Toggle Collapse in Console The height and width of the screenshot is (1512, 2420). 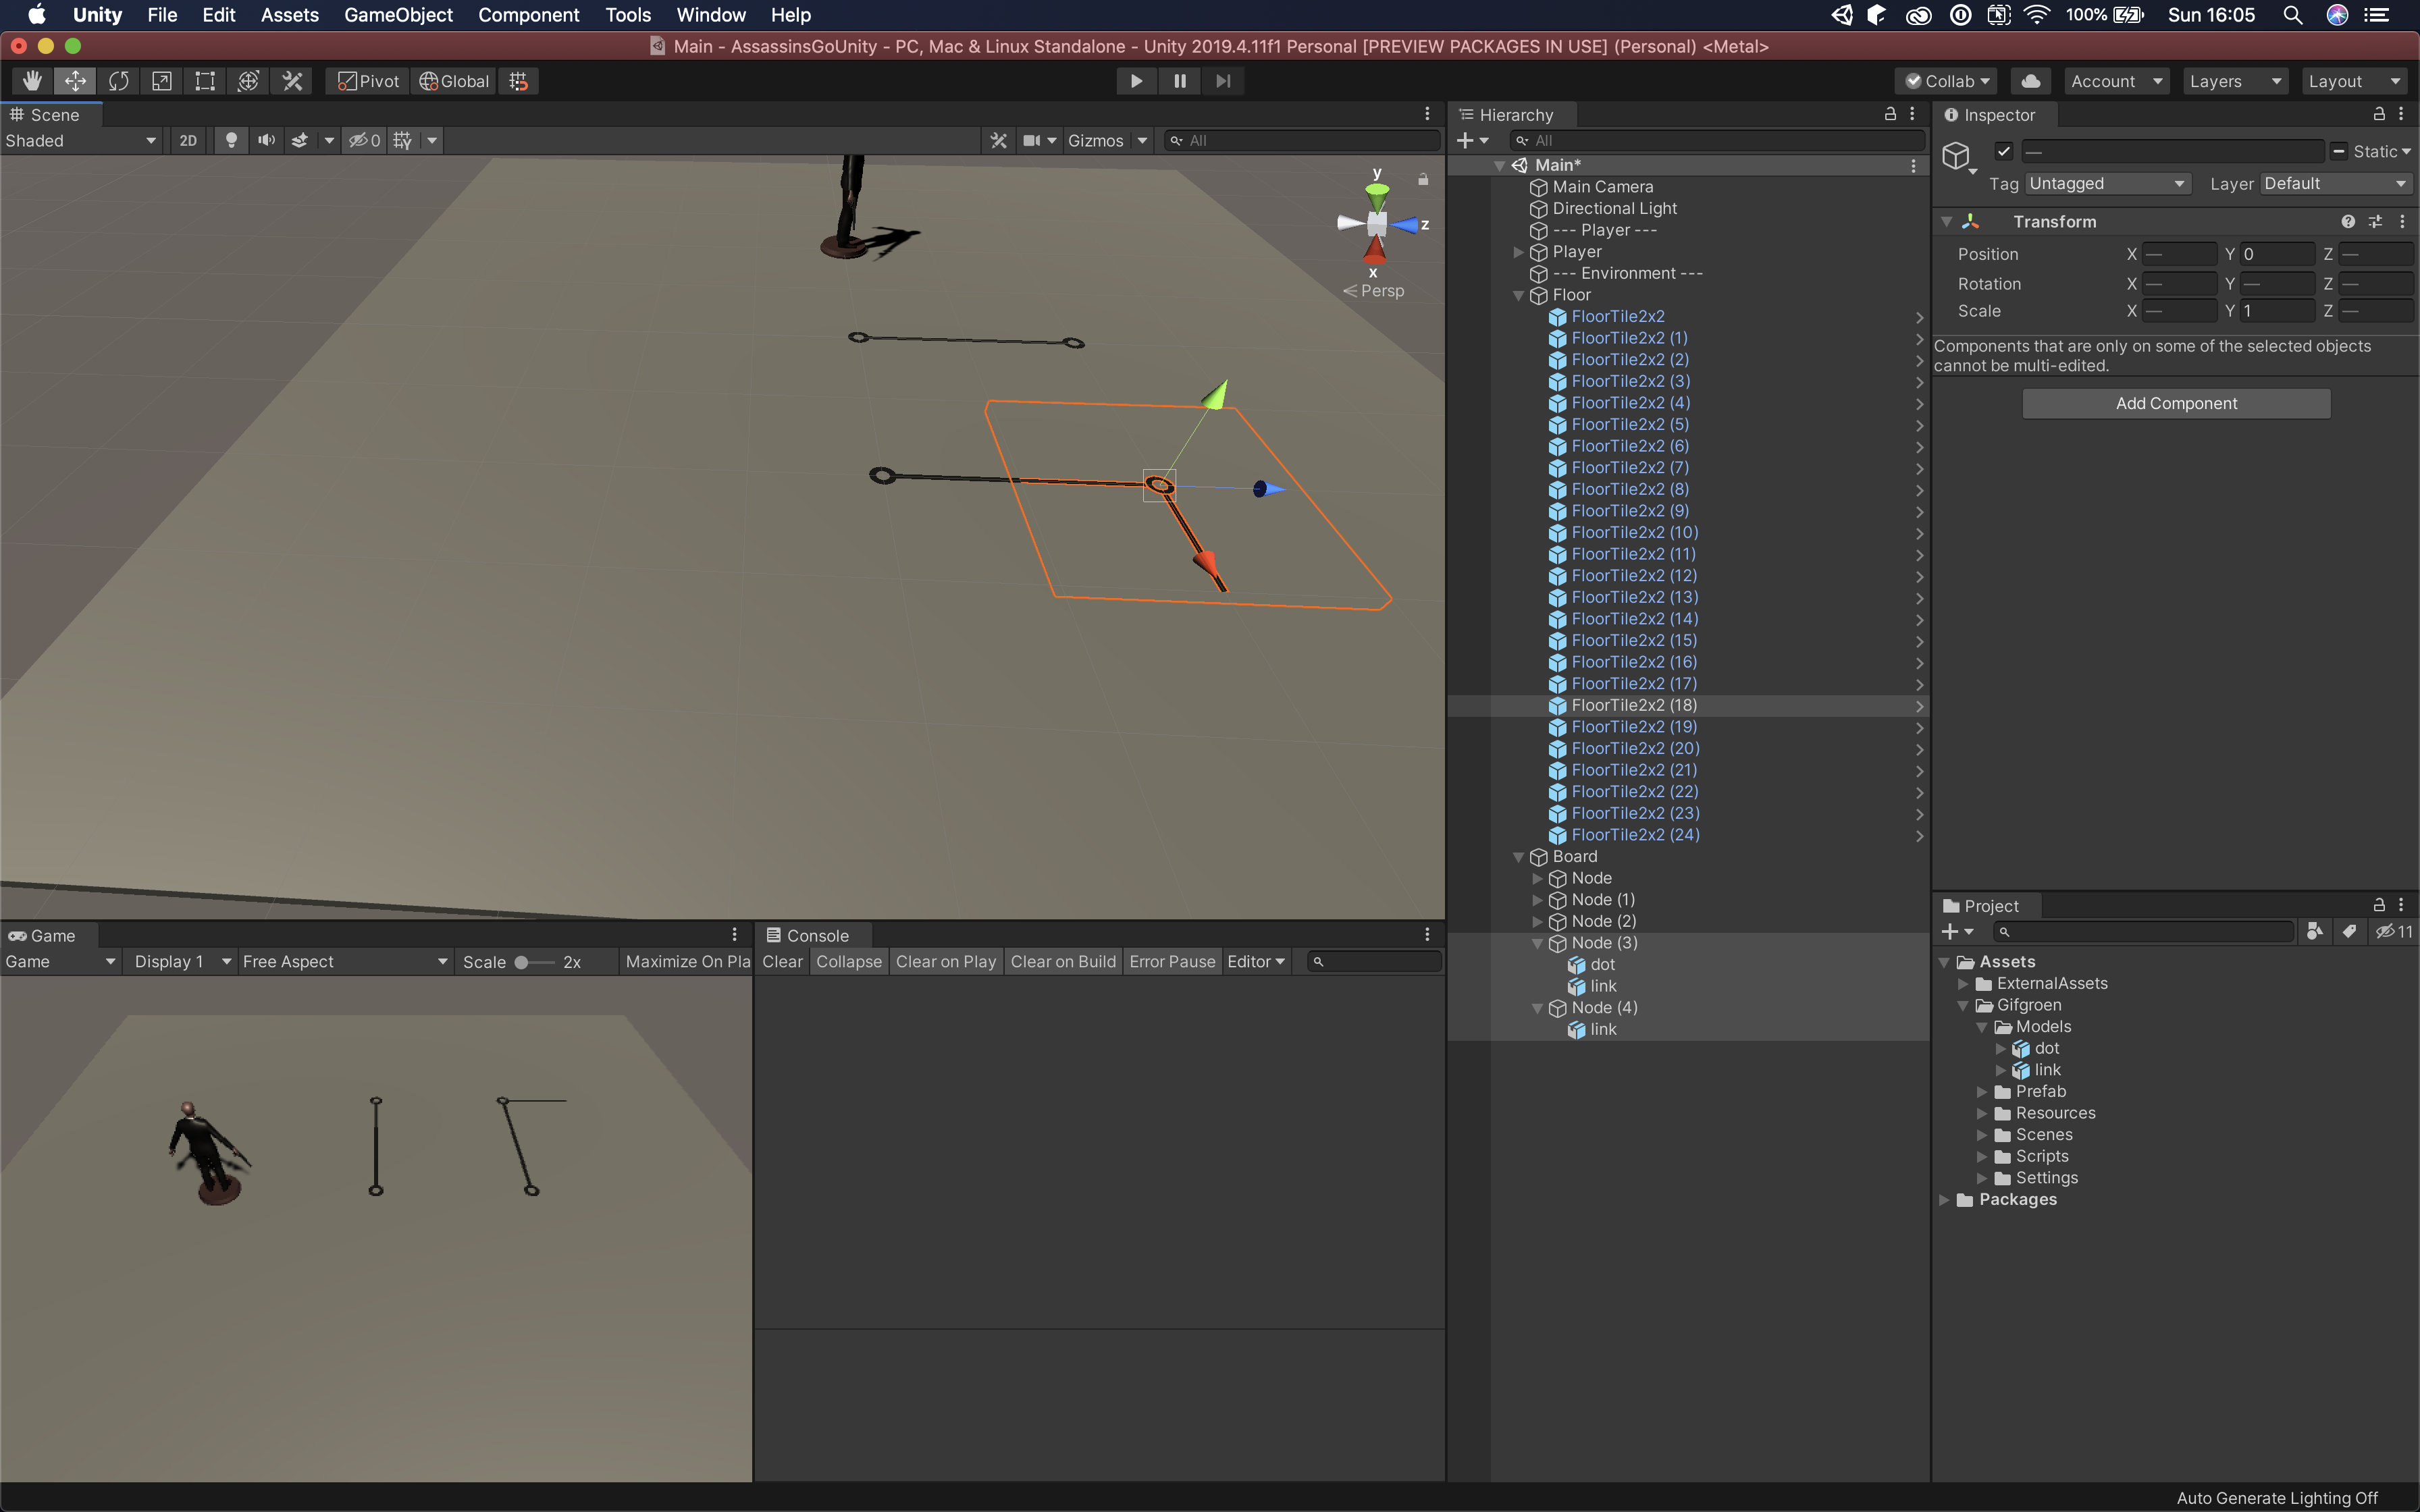tap(848, 961)
